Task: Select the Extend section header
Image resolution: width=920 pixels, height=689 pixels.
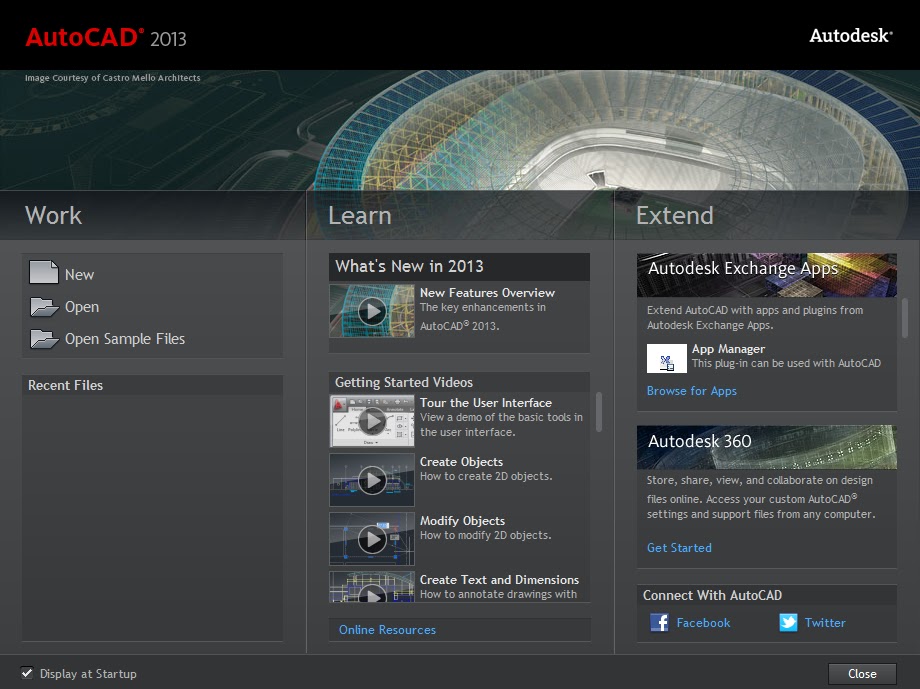Action: [x=675, y=215]
